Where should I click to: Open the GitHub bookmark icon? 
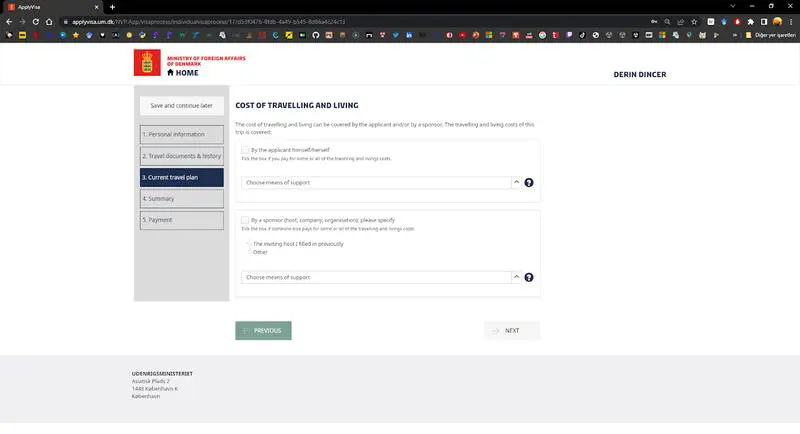(x=316, y=35)
